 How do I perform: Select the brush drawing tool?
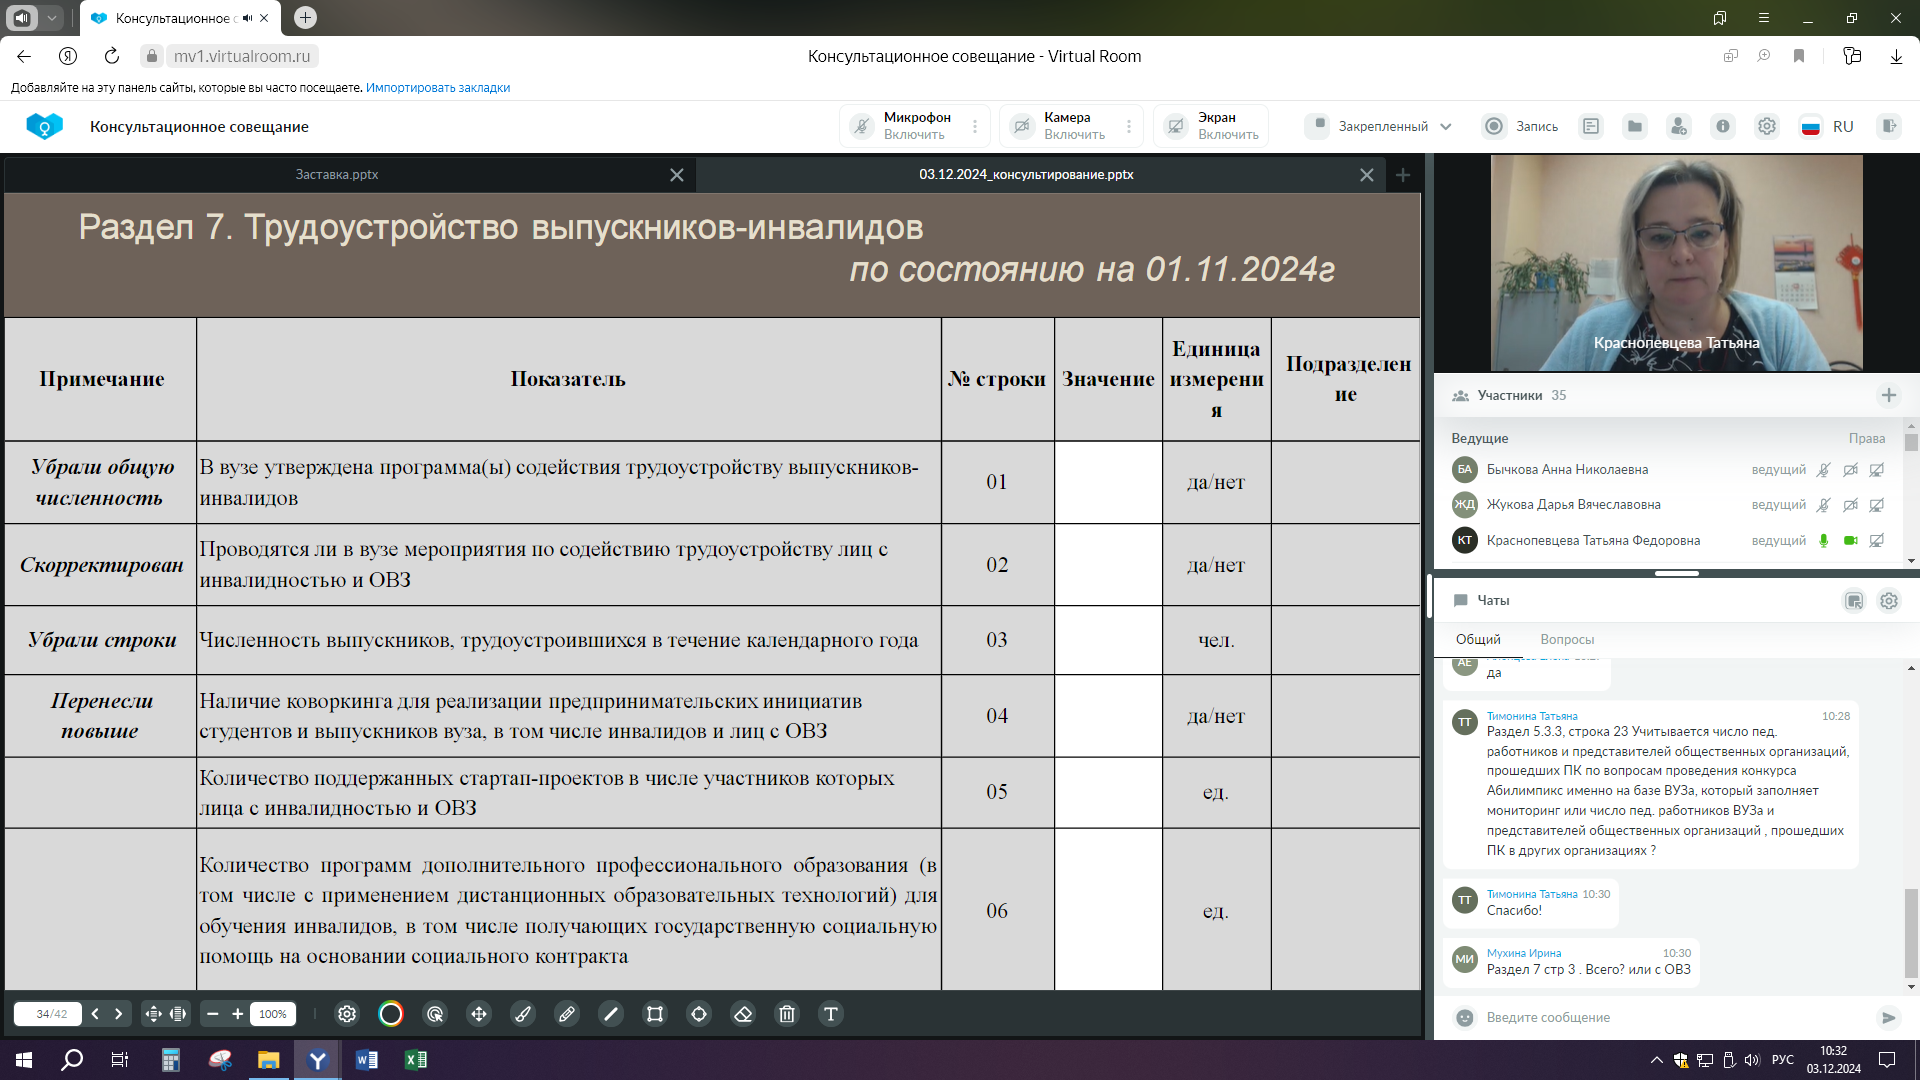click(x=523, y=1014)
